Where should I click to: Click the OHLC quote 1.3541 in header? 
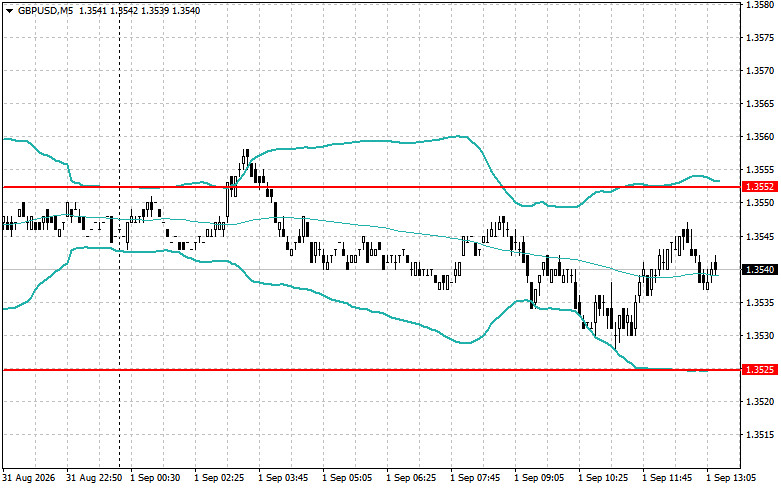pos(93,10)
